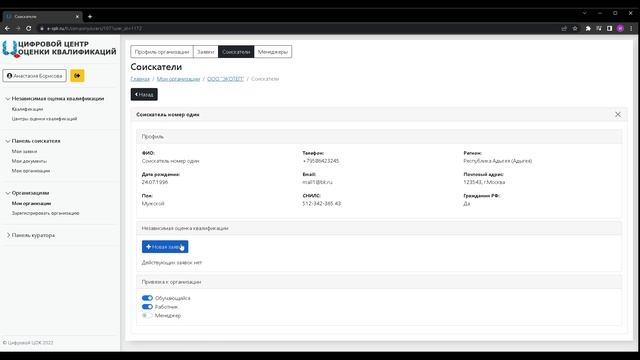Open Зарегистрировать организацию in the sidebar

(46, 213)
